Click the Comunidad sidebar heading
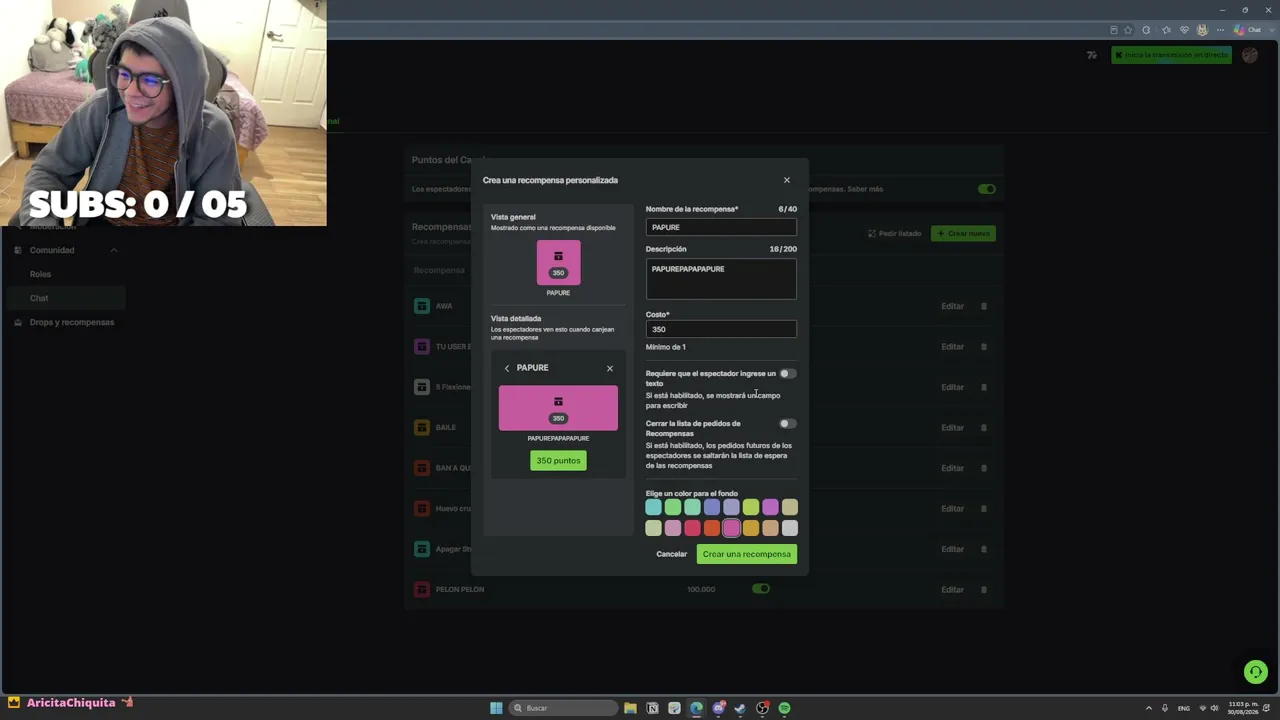Viewport: 1280px width, 720px height. click(52, 250)
